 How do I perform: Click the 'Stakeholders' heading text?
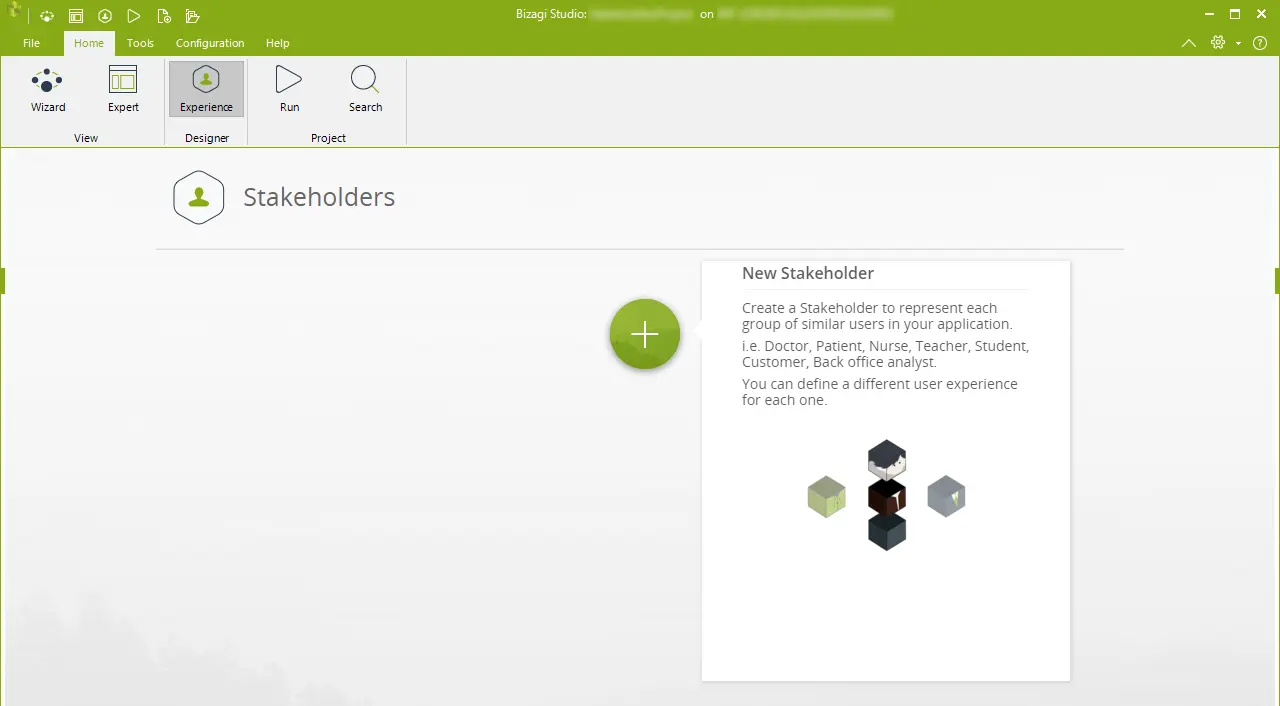pos(319,197)
